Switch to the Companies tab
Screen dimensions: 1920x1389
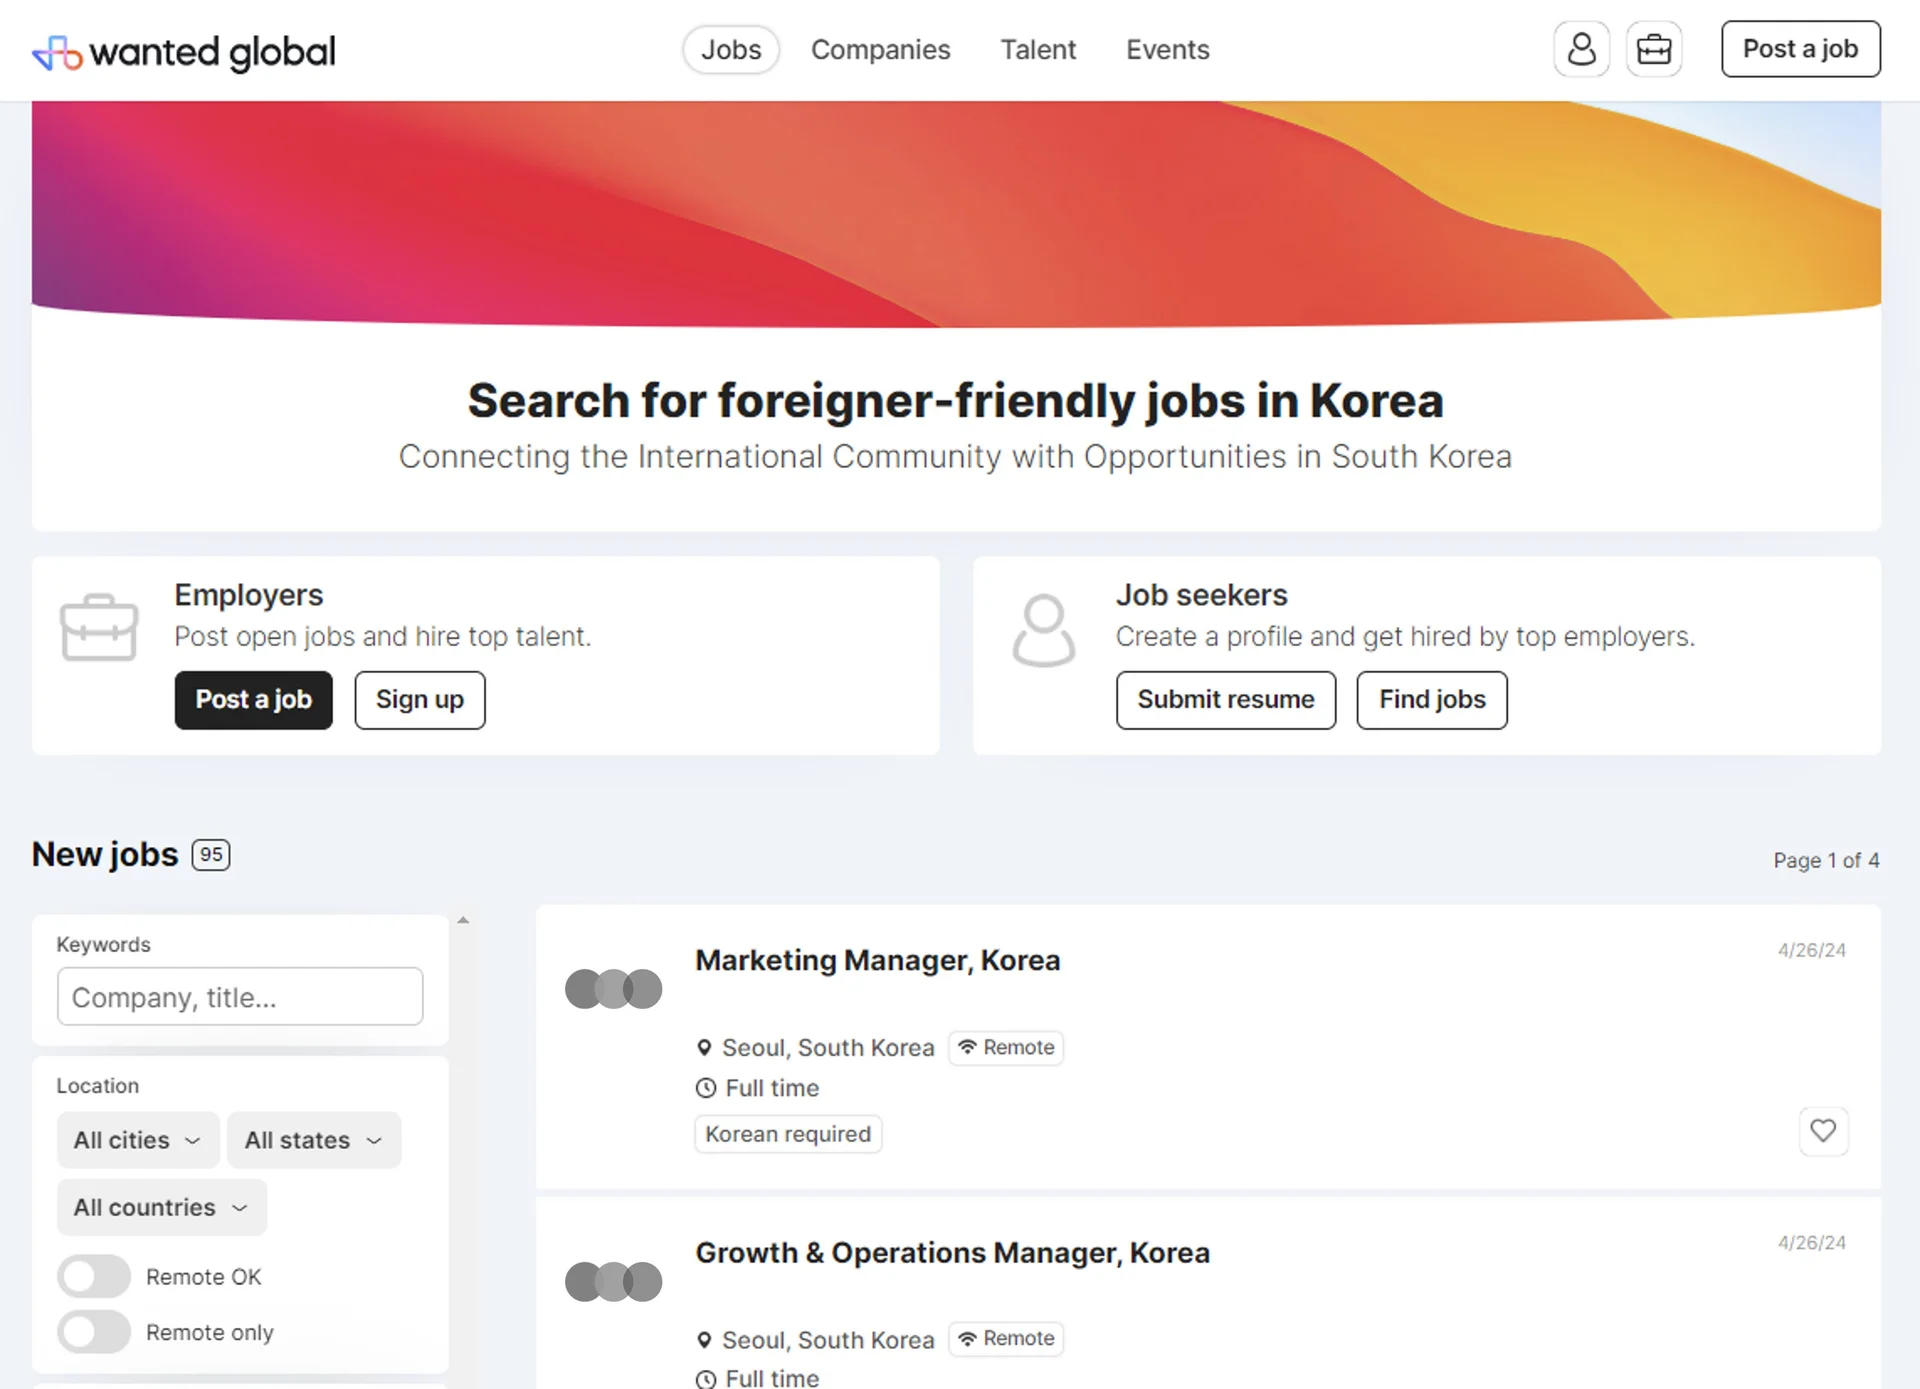coord(881,49)
